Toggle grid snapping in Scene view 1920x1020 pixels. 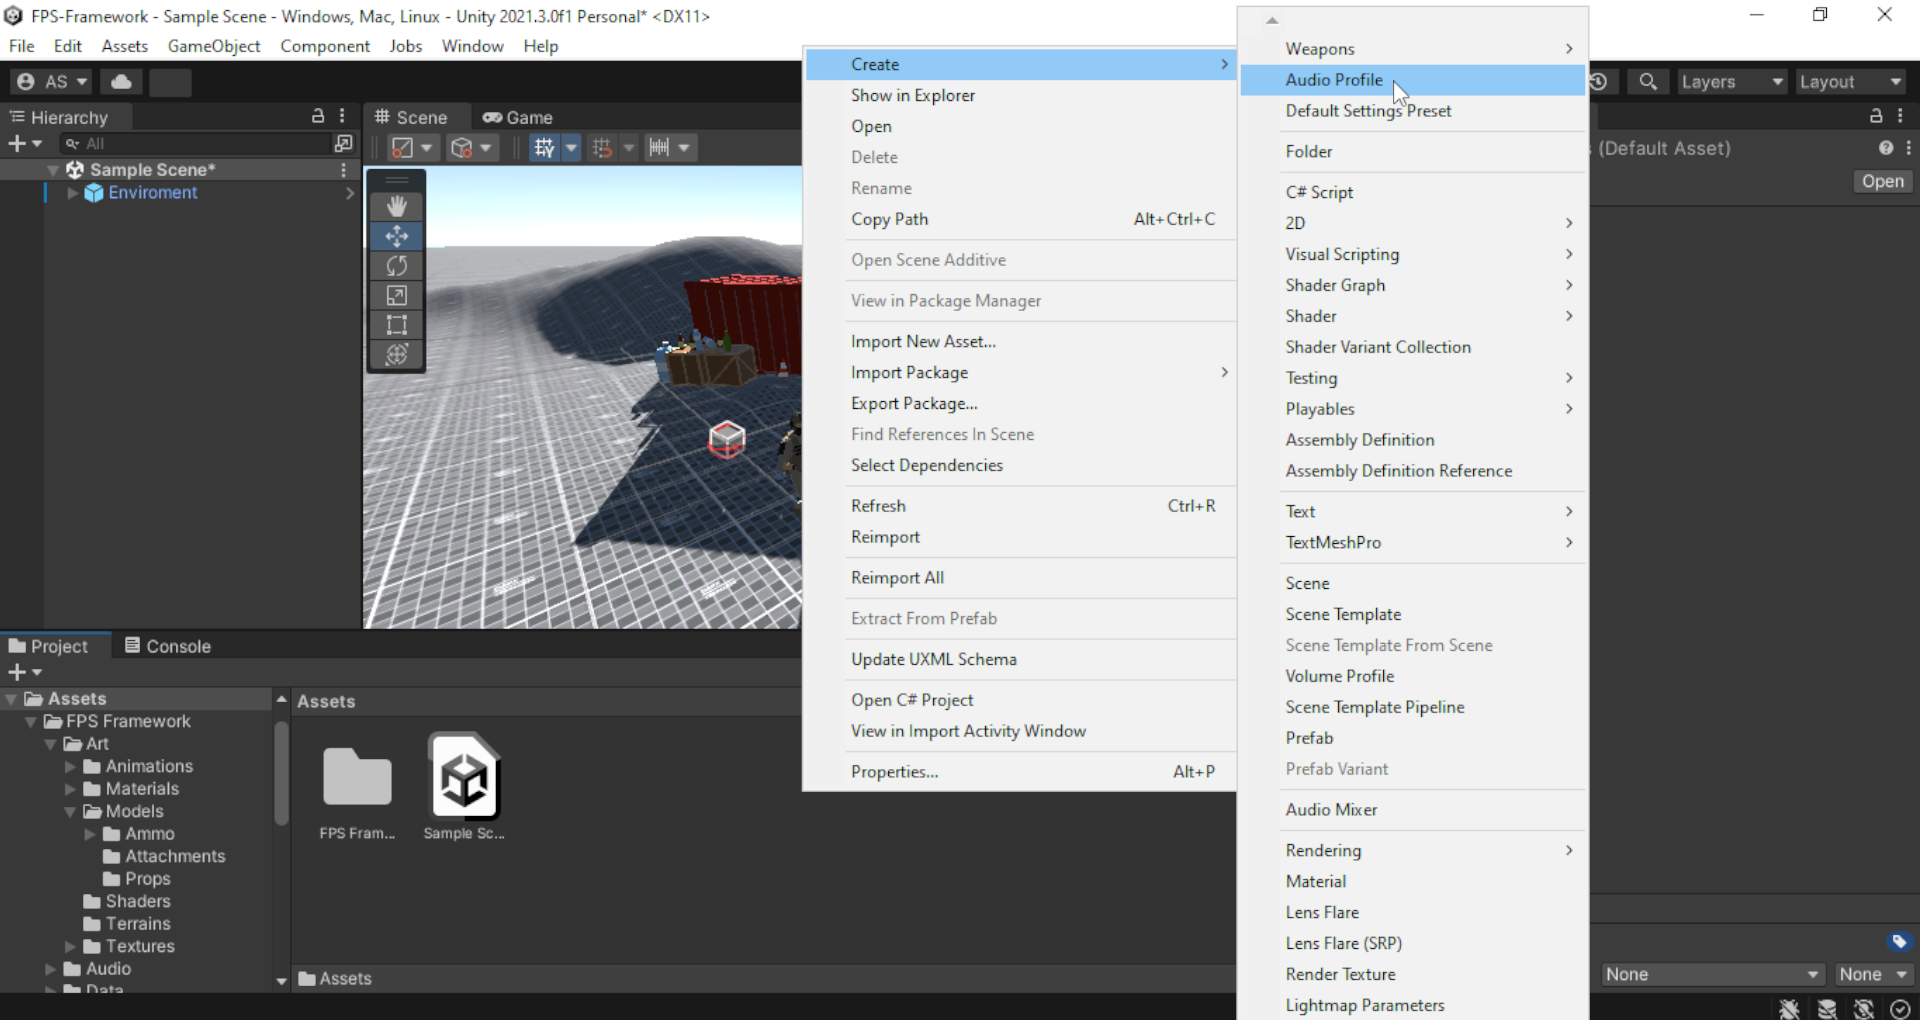click(x=602, y=148)
